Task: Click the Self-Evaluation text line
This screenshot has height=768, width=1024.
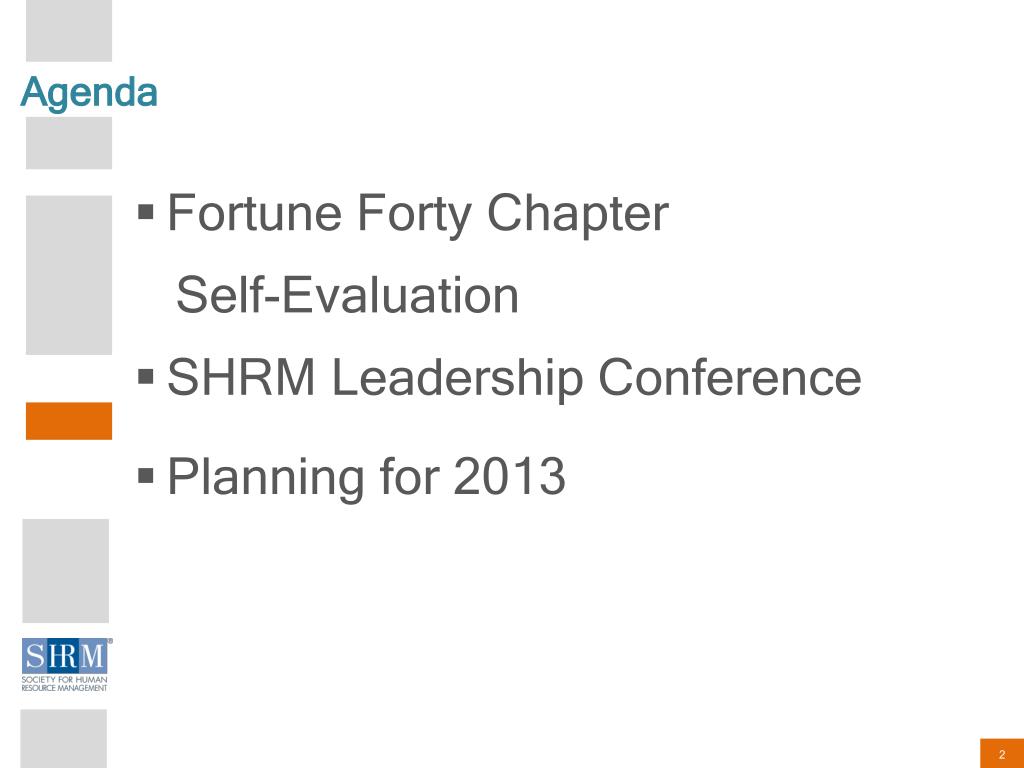Action: pyautogui.click(x=347, y=295)
